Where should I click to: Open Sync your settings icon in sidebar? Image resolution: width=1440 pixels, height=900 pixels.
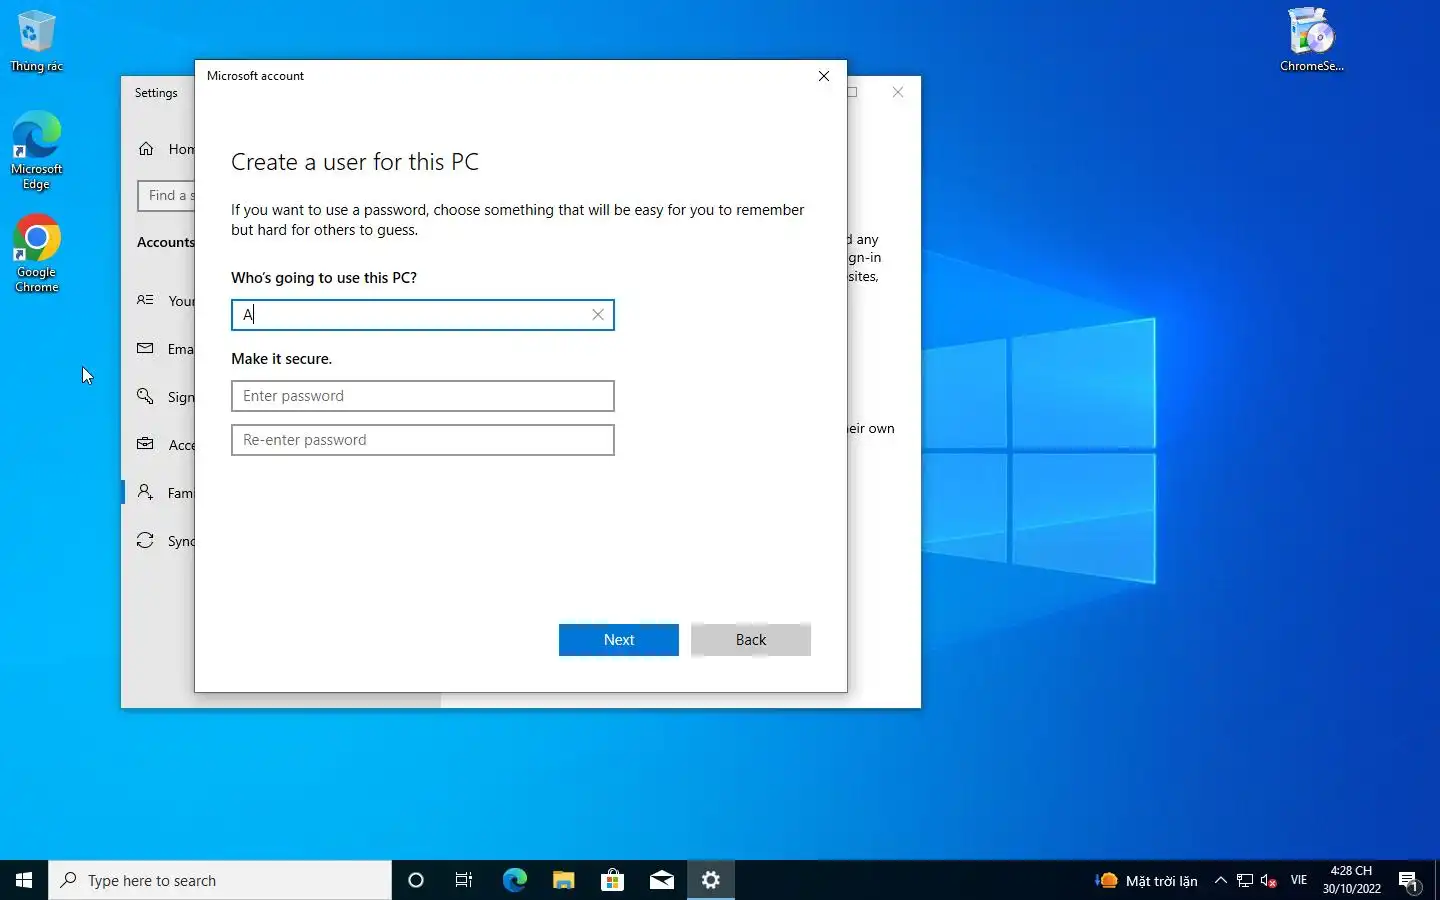(146, 541)
